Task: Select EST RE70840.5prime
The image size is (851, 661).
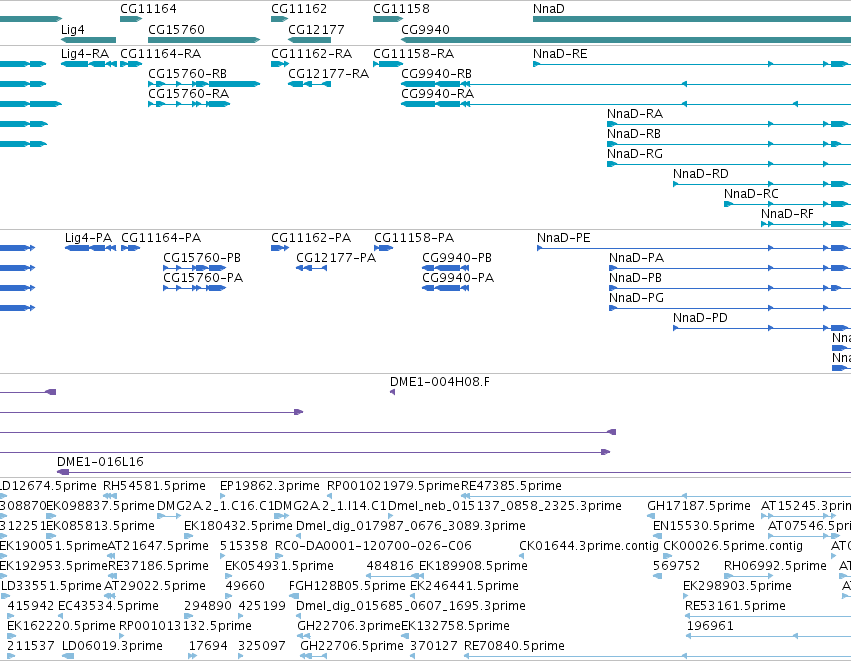Action: [x=515, y=646]
